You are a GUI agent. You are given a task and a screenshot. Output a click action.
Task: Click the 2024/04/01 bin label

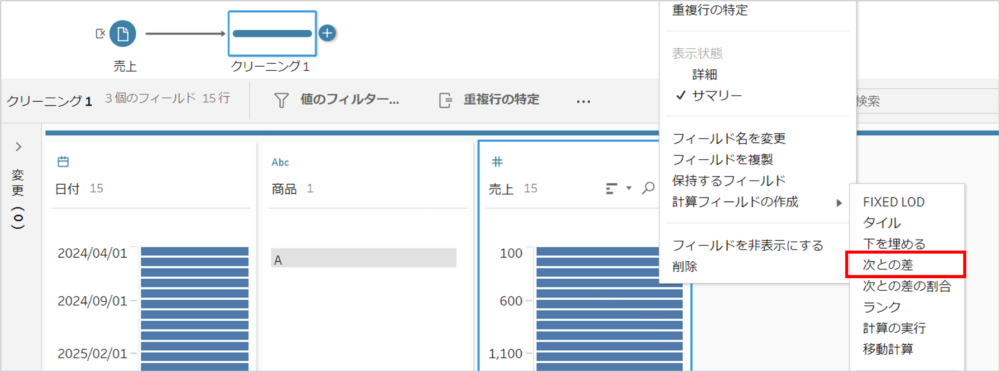pyautogui.click(x=92, y=253)
